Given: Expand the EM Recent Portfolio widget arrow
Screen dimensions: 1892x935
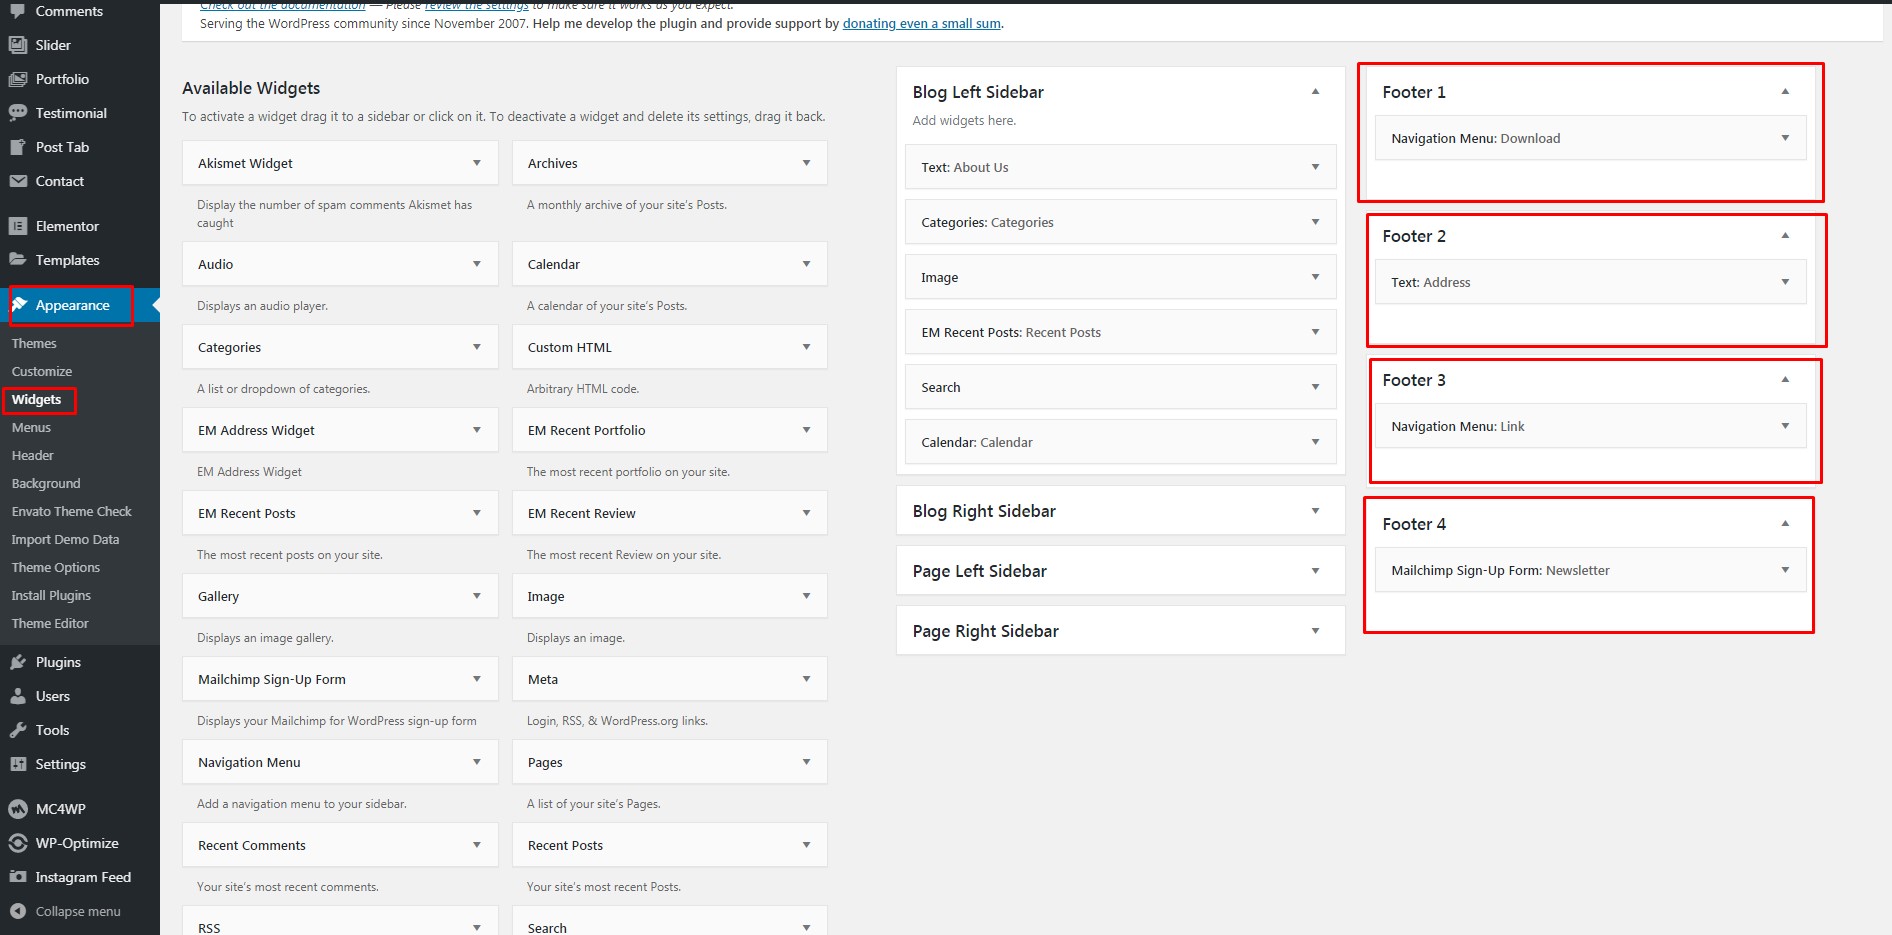Looking at the screenshot, I should (x=806, y=430).
